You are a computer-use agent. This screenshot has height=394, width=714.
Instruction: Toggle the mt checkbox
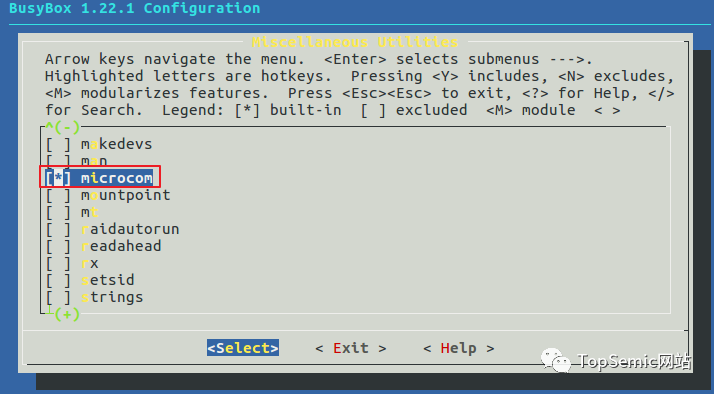pyautogui.click(x=58, y=212)
